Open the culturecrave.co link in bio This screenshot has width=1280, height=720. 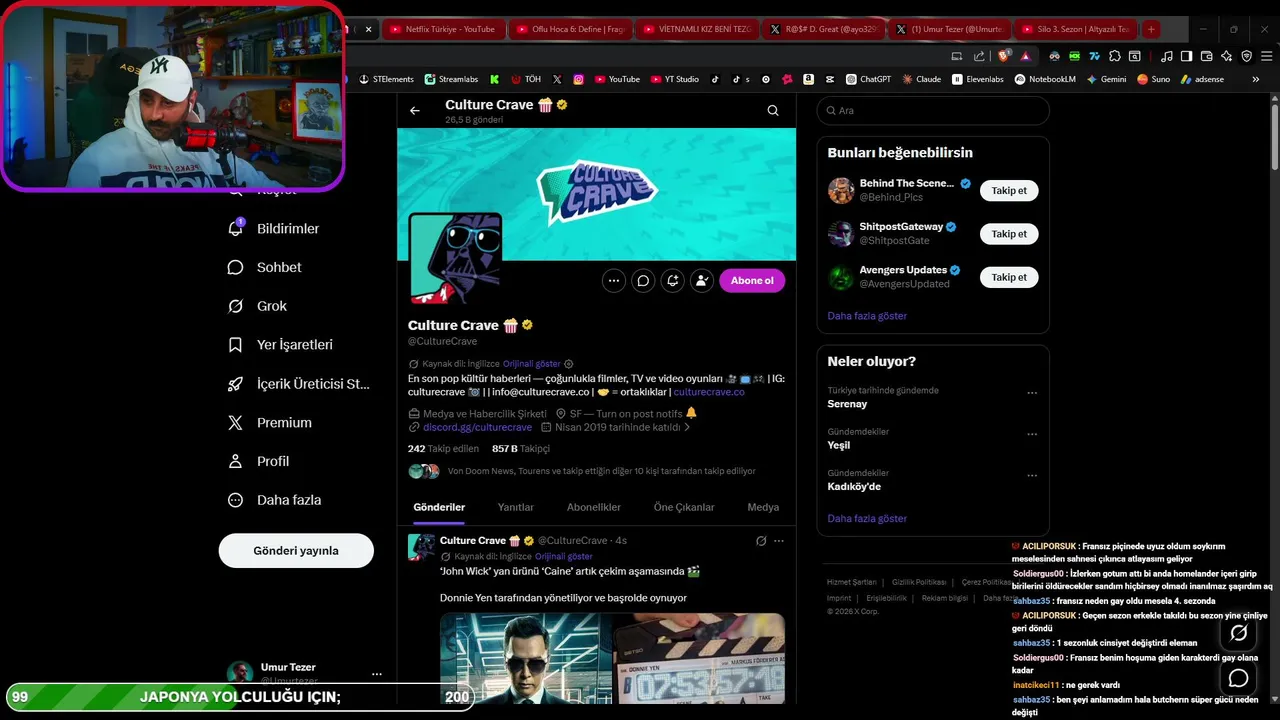pos(709,392)
